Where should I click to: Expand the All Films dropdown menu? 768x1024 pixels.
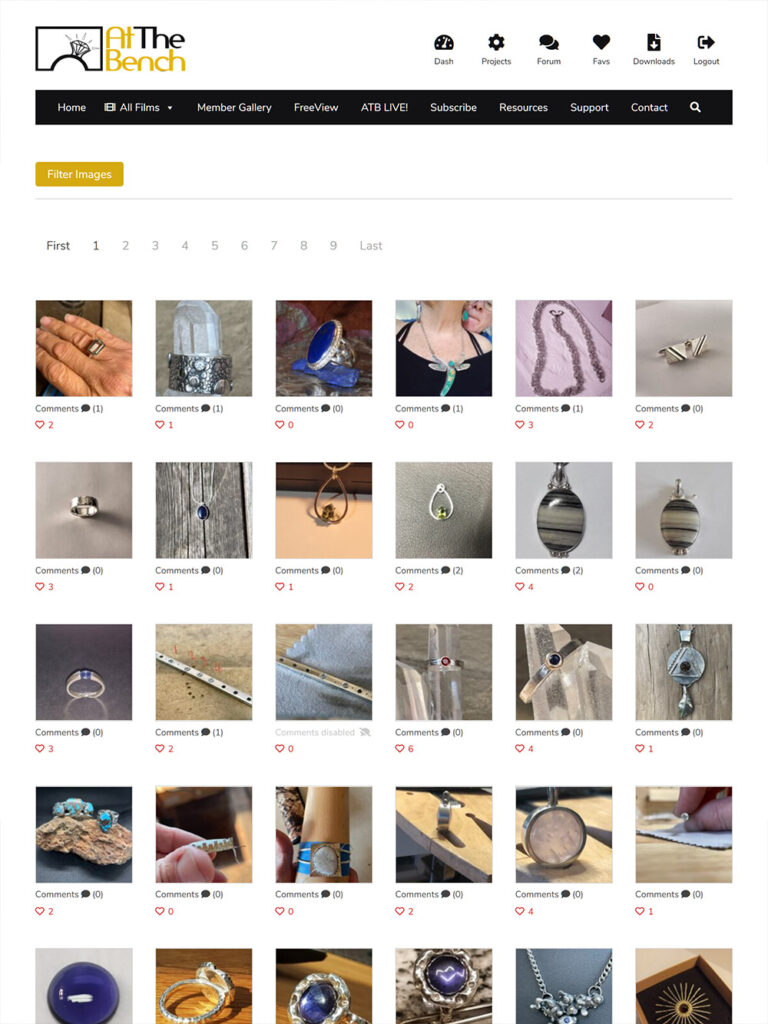138,107
